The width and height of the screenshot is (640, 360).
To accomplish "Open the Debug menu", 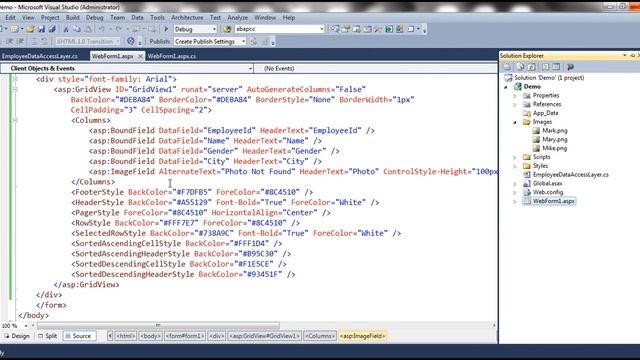I will coord(94,18).
